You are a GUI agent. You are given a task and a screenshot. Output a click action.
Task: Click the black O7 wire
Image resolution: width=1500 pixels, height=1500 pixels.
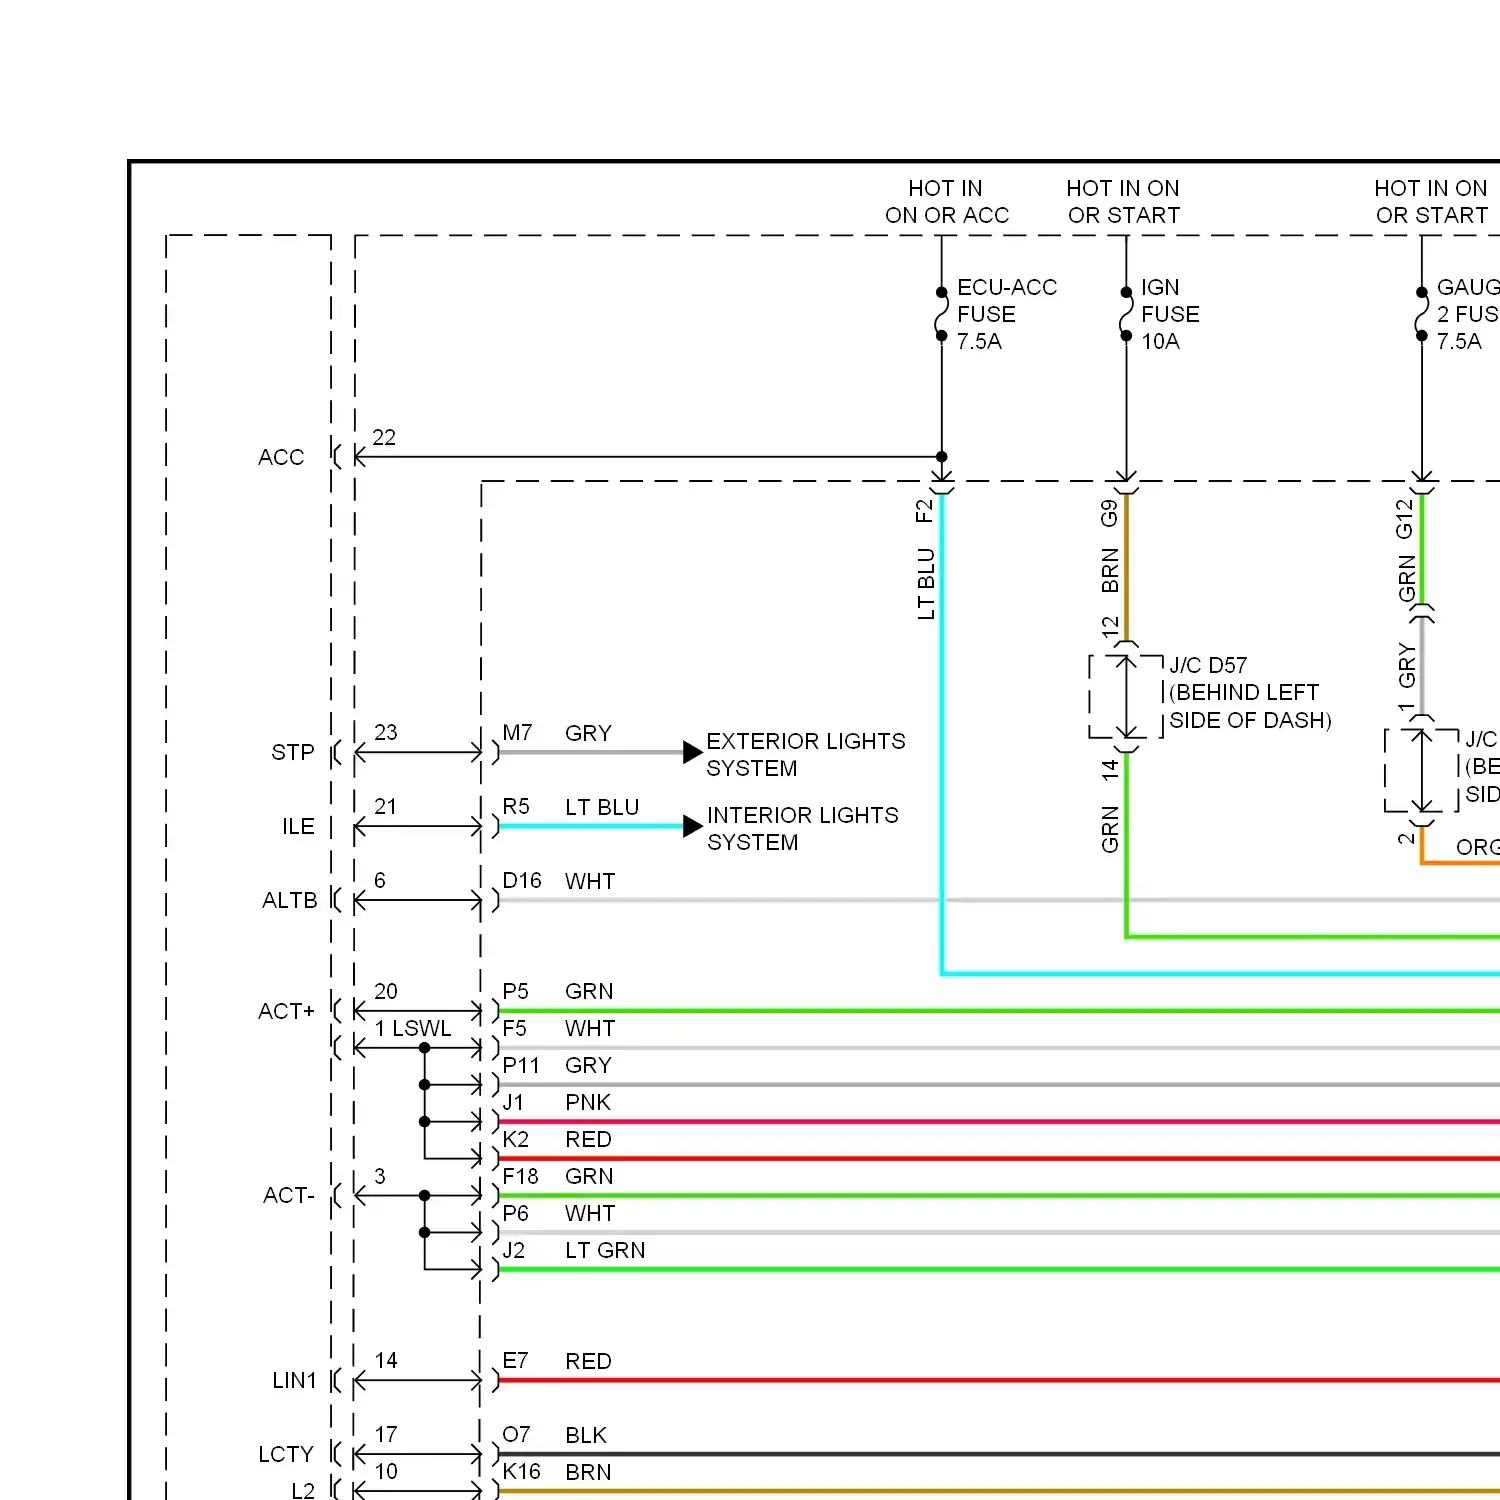click(x=998, y=1454)
